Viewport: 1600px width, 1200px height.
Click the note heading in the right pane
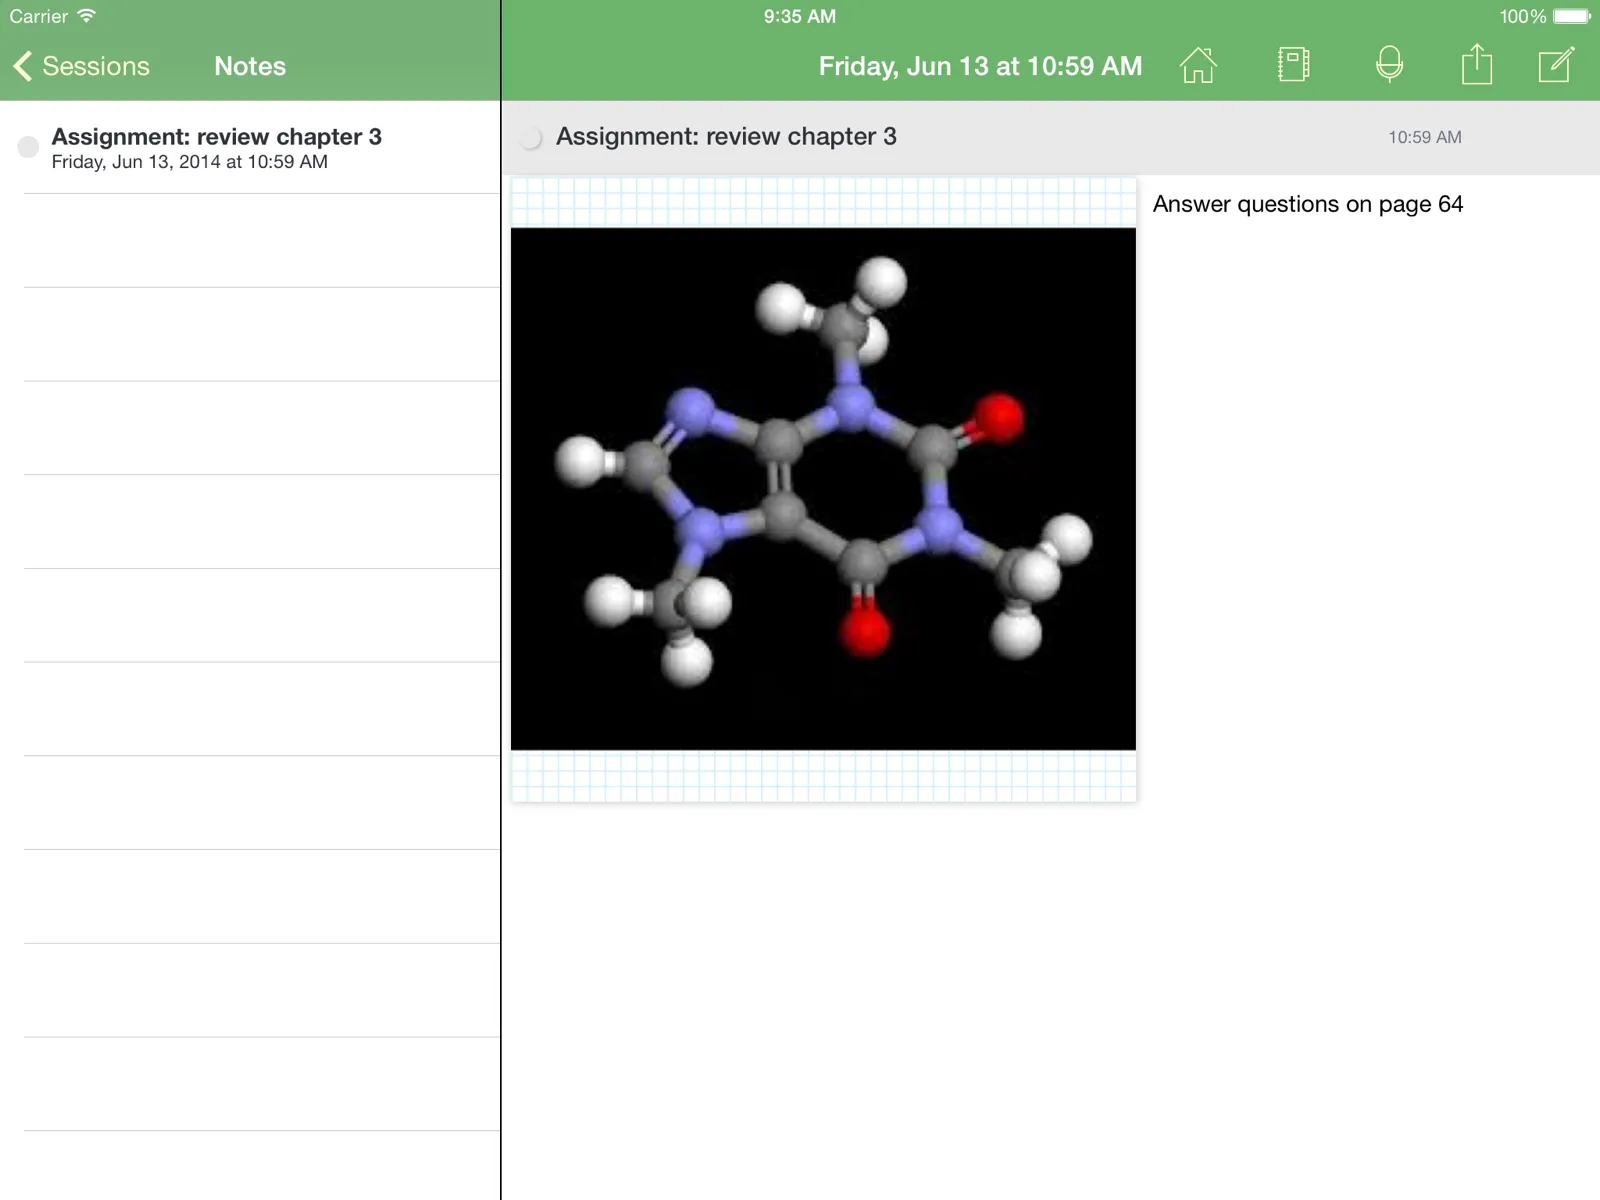coord(726,136)
